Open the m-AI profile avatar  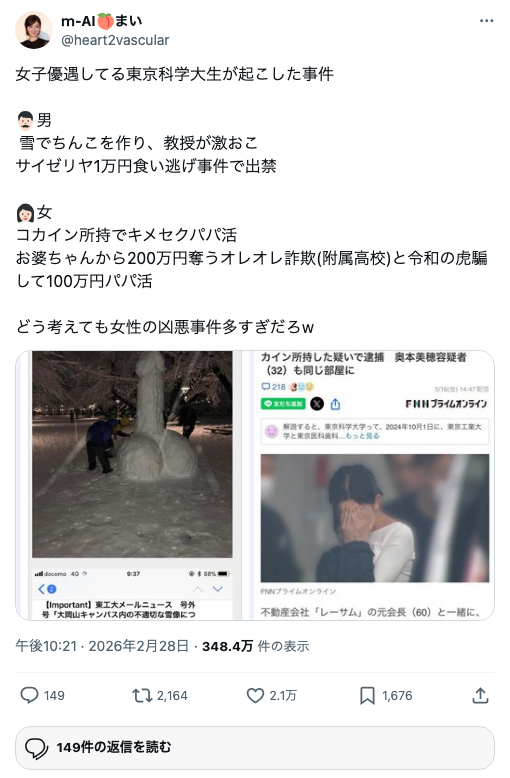pos(34,30)
